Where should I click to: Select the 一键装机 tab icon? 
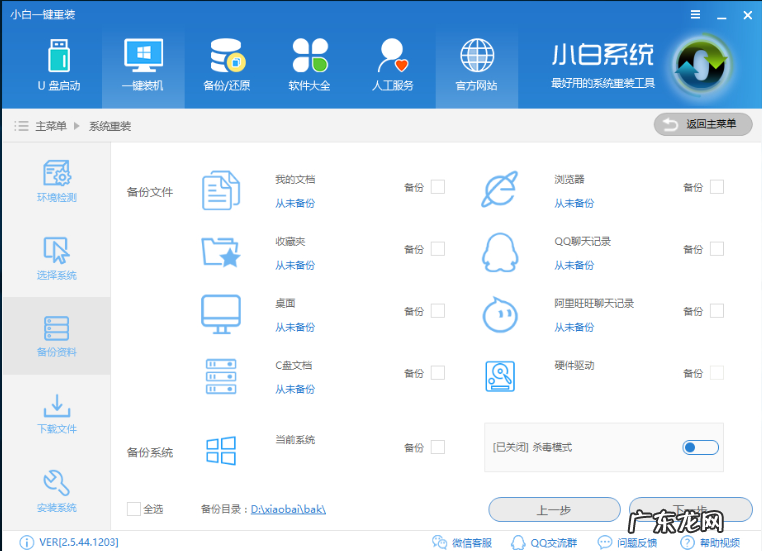(143, 55)
